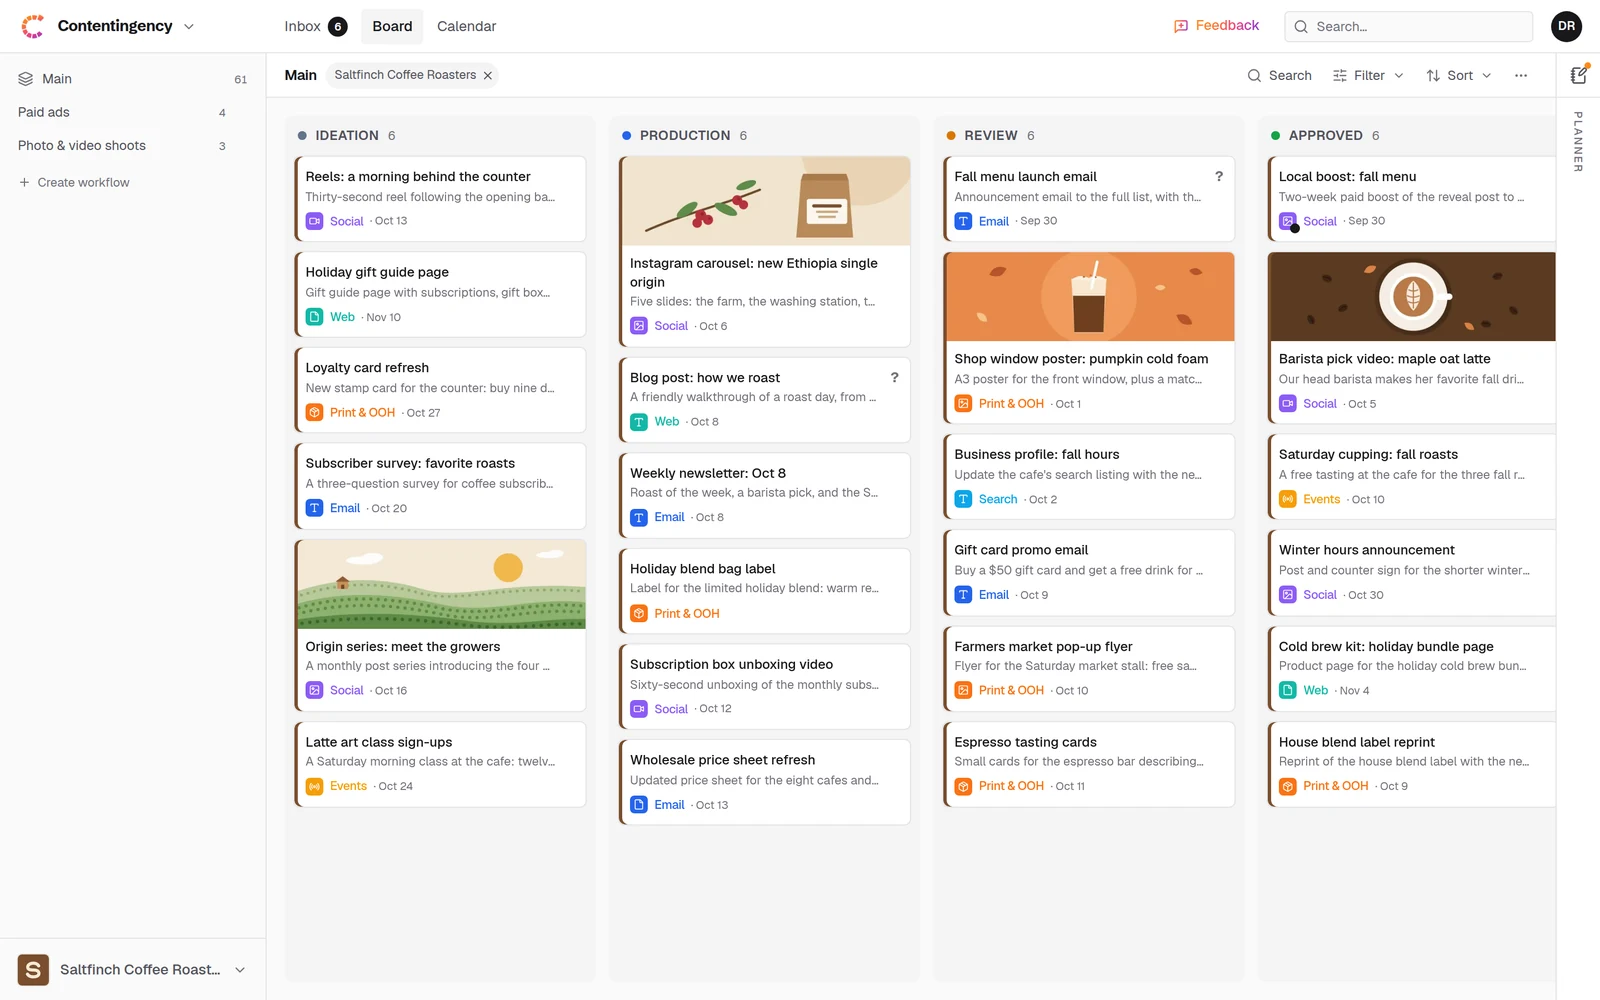Click Search icon on Business profile fall hours

[963, 499]
